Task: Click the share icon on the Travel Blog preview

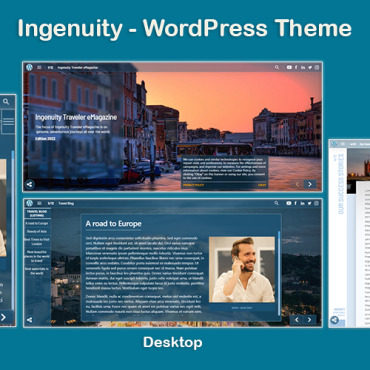Action: (30, 320)
